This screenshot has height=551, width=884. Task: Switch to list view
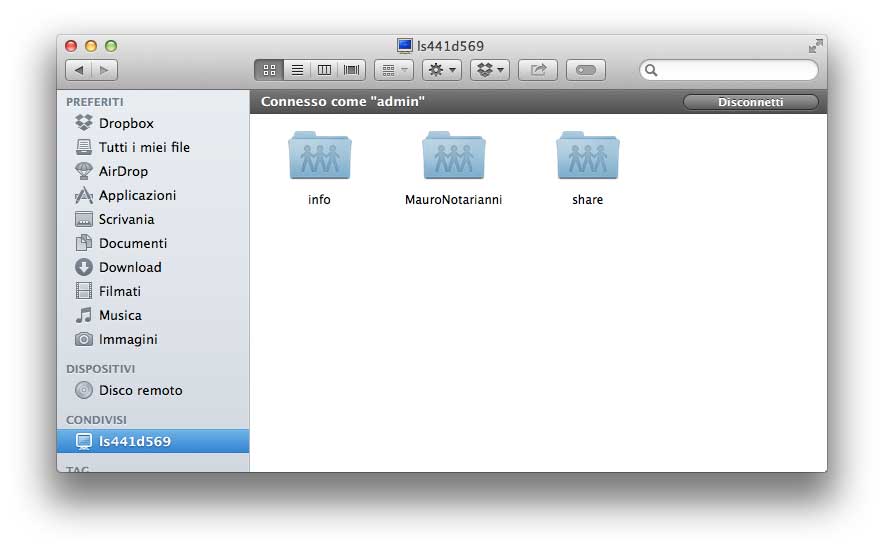(x=297, y=70)
